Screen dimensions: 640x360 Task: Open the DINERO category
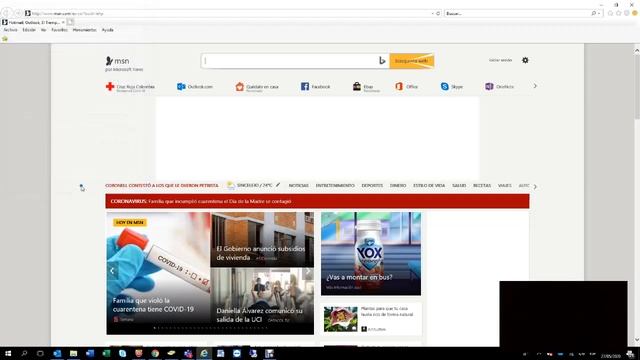(398, 185)
